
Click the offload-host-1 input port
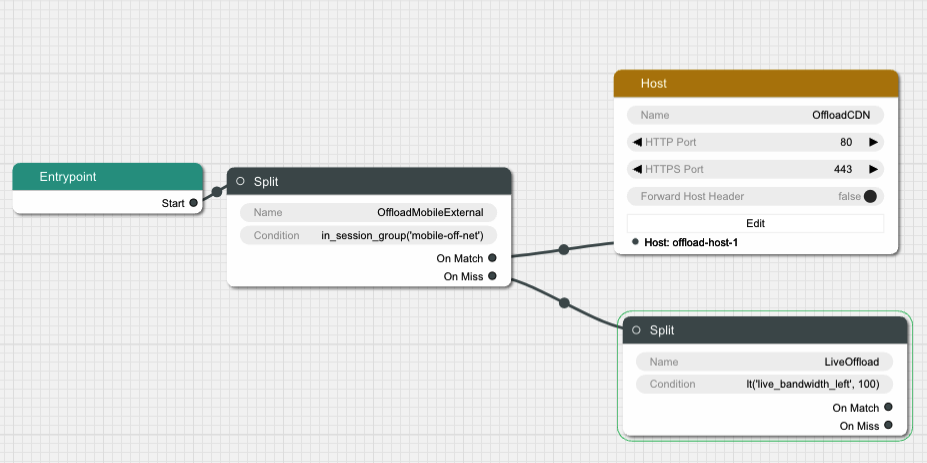pos(635,242)
